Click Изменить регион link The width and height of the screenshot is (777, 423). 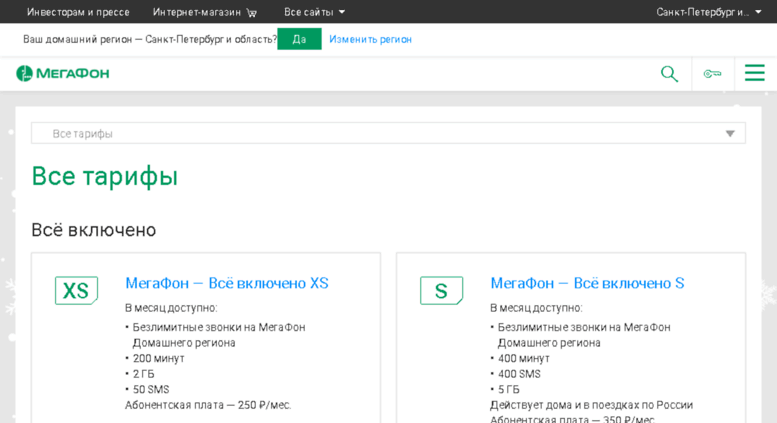[370, 39]
